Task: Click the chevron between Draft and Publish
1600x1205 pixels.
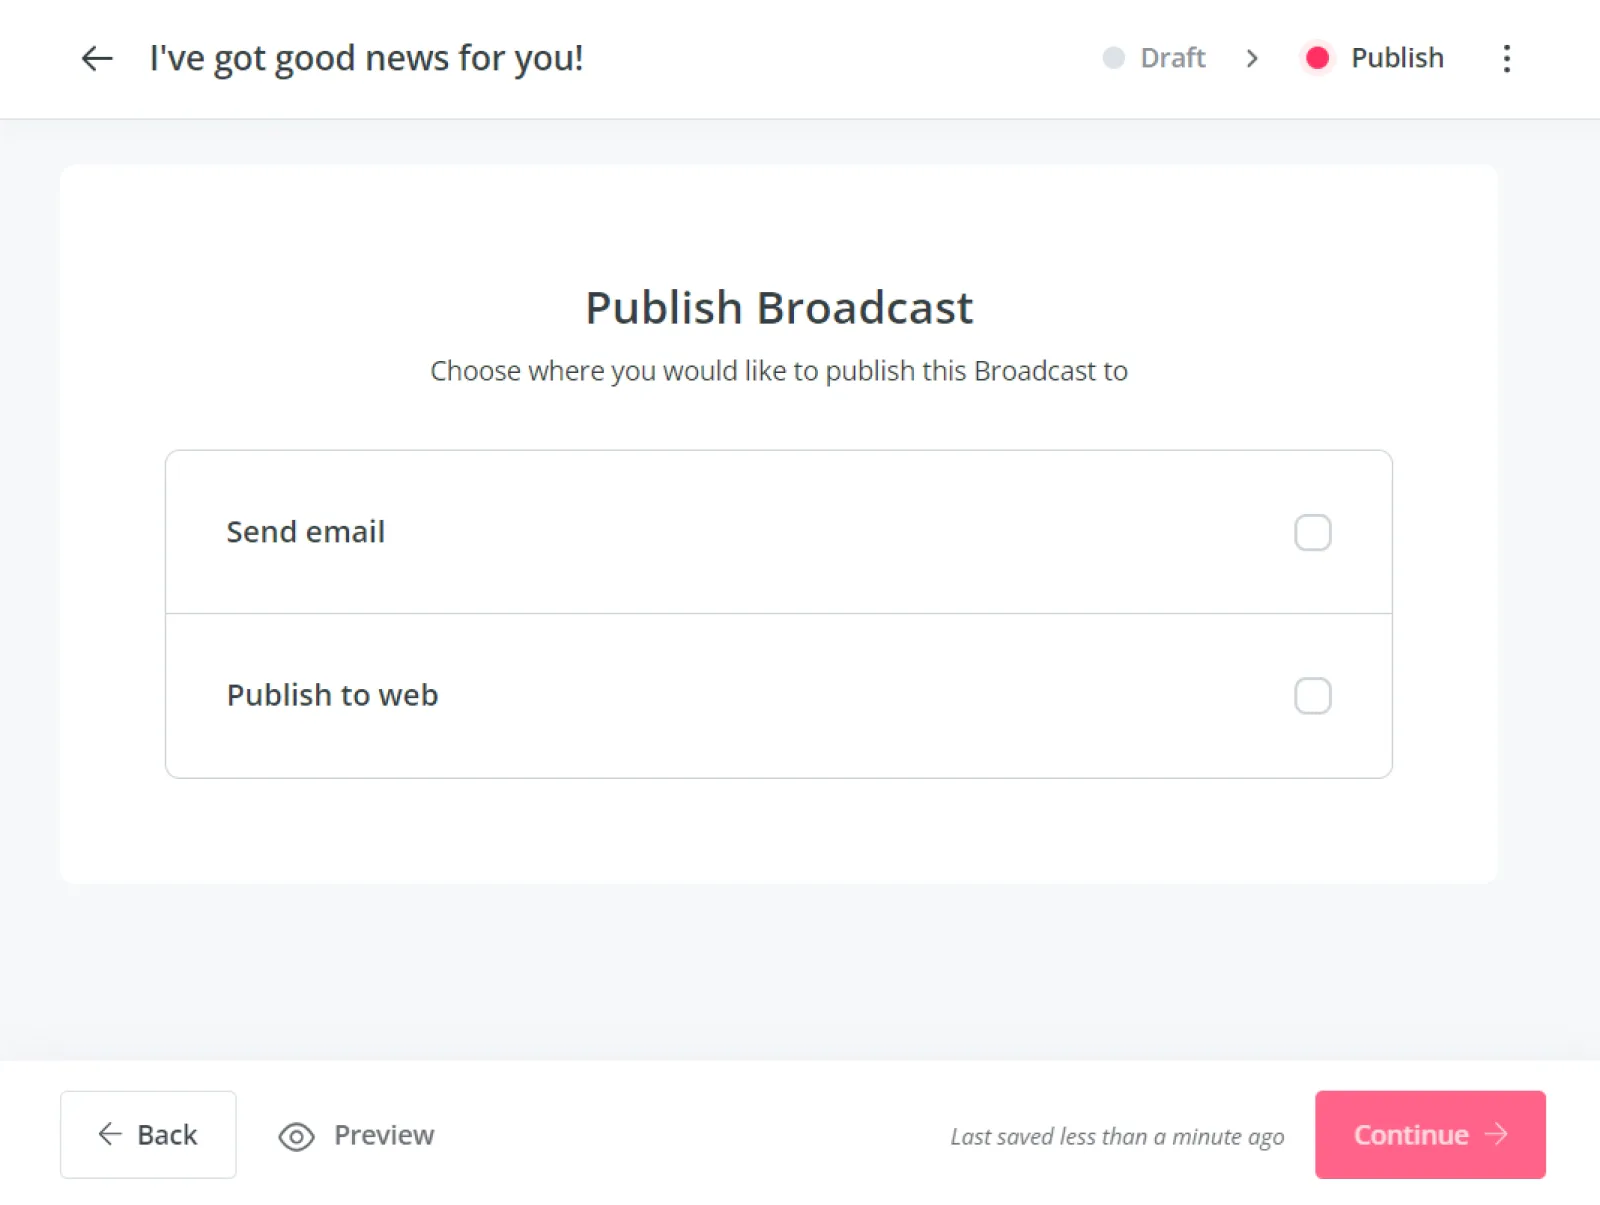Action: pyautogui.click(x=1252, y=58)
